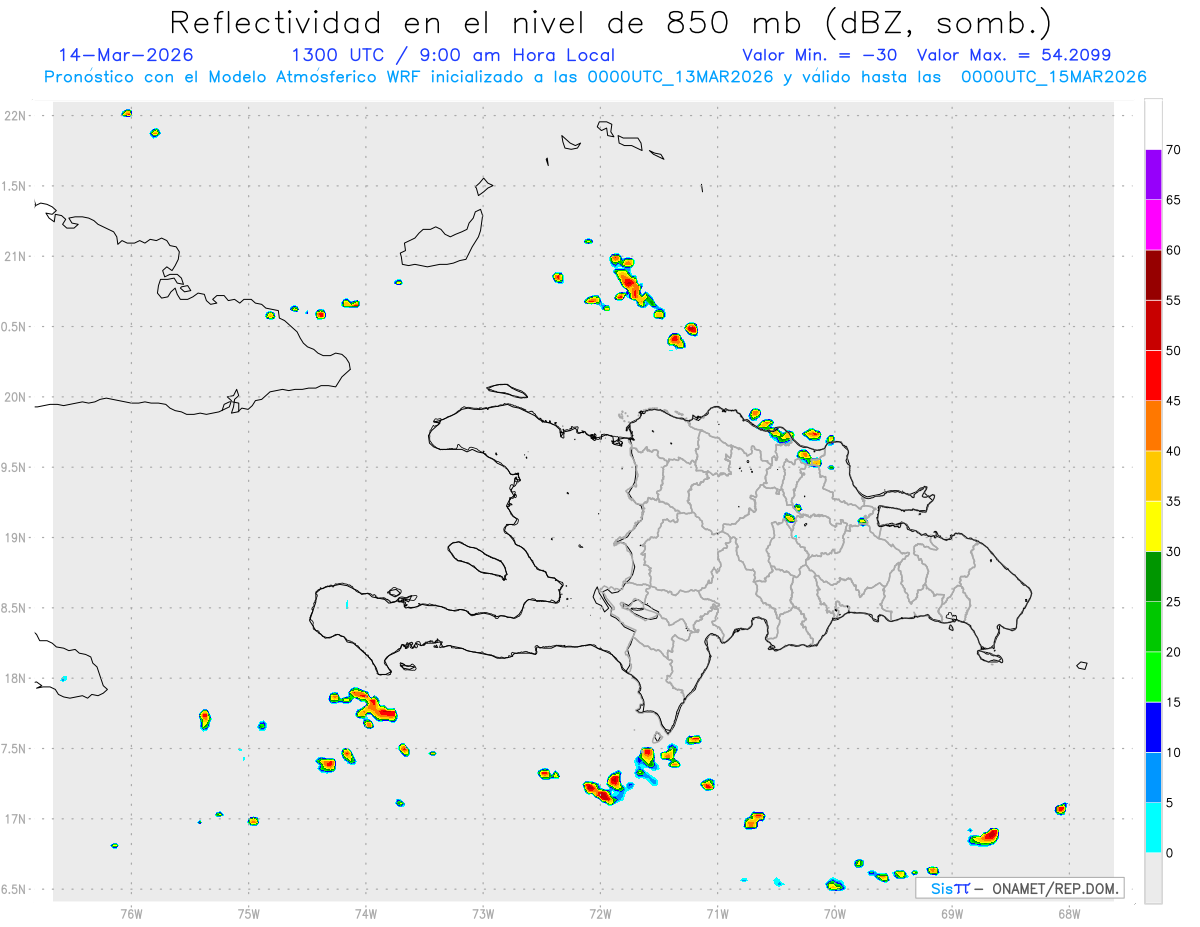Click the time text "1300 UTC / 9:00 am Hora Local"
Viewport: 1200px width, 927px height.
pyautogui.click(x=453, y=55)
